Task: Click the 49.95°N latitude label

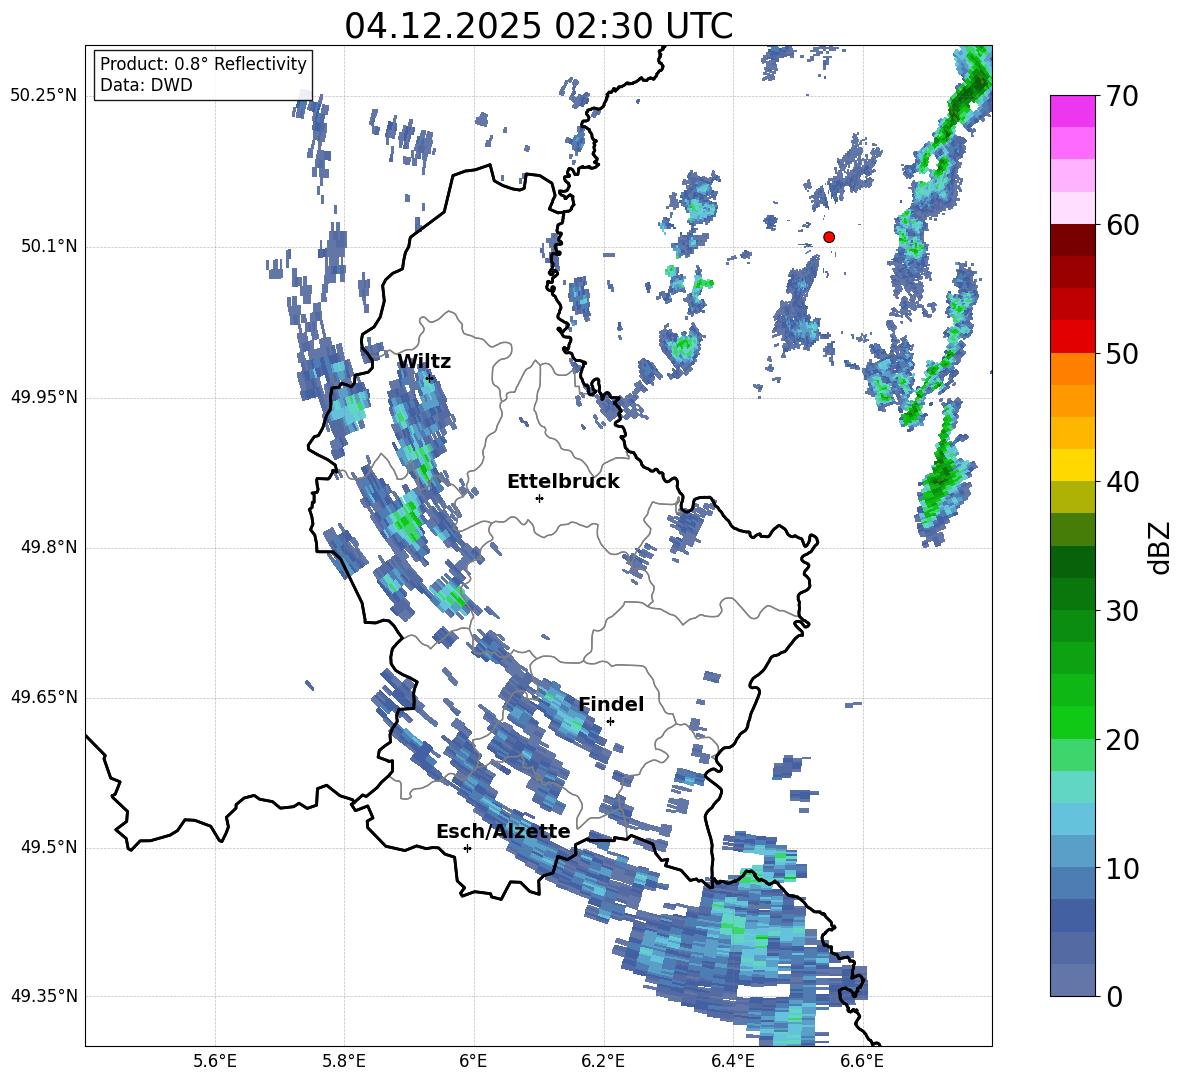Action: 44,397
